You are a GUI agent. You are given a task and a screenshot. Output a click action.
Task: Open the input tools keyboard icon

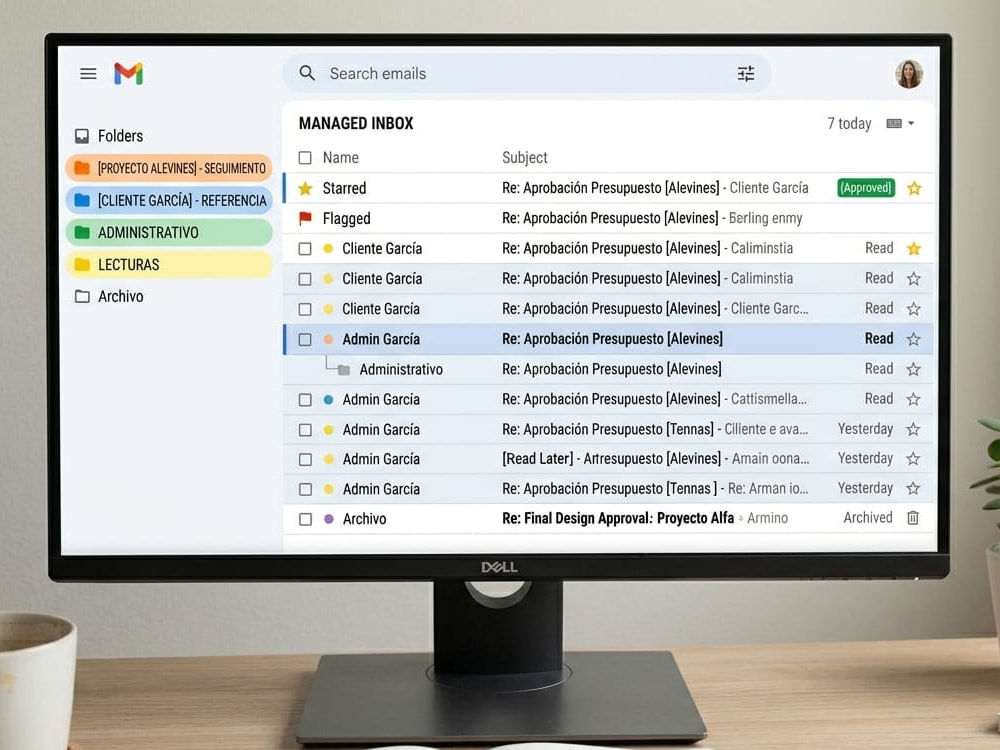(x=894, y=123)
